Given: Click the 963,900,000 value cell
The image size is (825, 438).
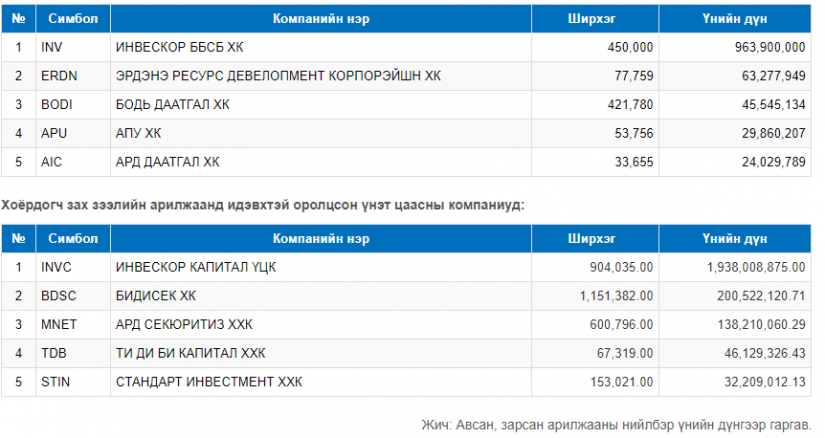Looking at the screenshot, I should [735, 47].
